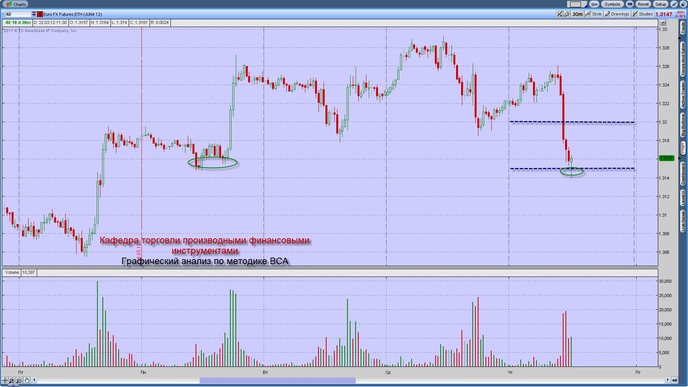Click the icon right of 1.3147 price
688x387 pixels.
tap(681, 14)
